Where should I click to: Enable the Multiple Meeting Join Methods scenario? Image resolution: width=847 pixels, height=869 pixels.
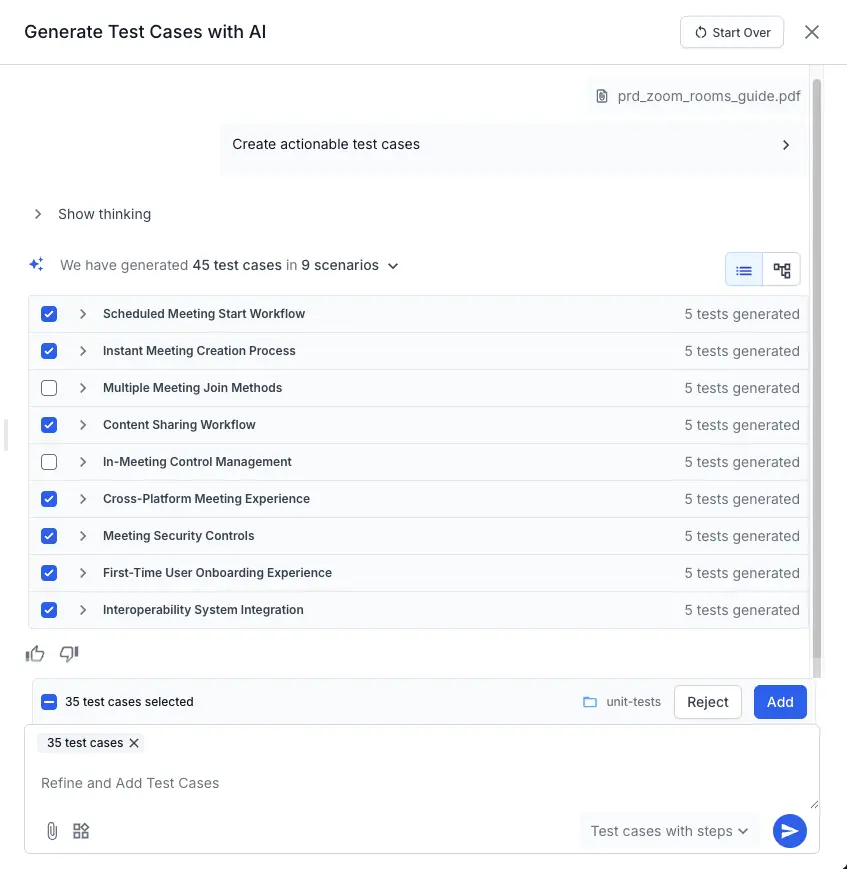49,387
